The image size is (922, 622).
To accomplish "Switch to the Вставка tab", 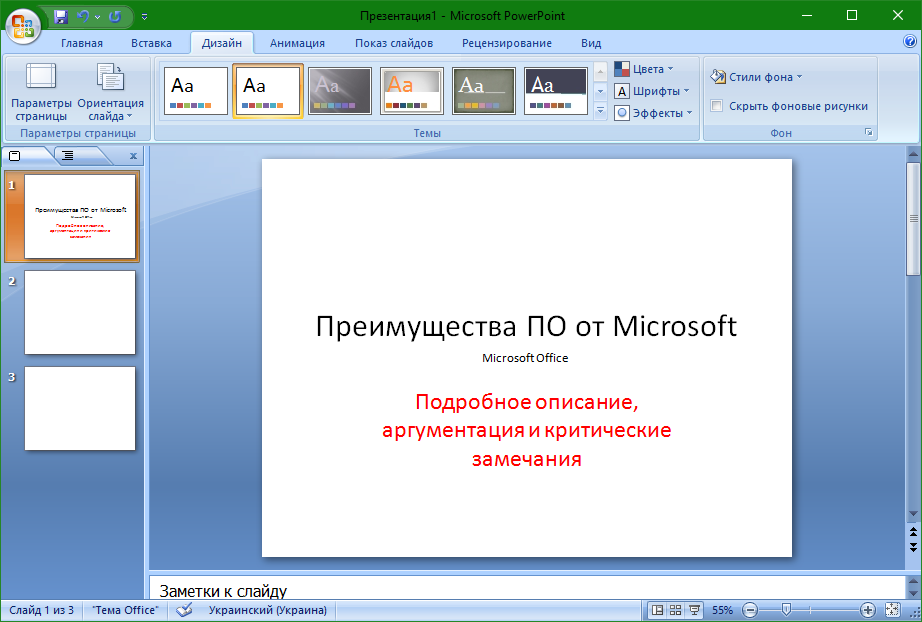I will [x=151, y=43].
